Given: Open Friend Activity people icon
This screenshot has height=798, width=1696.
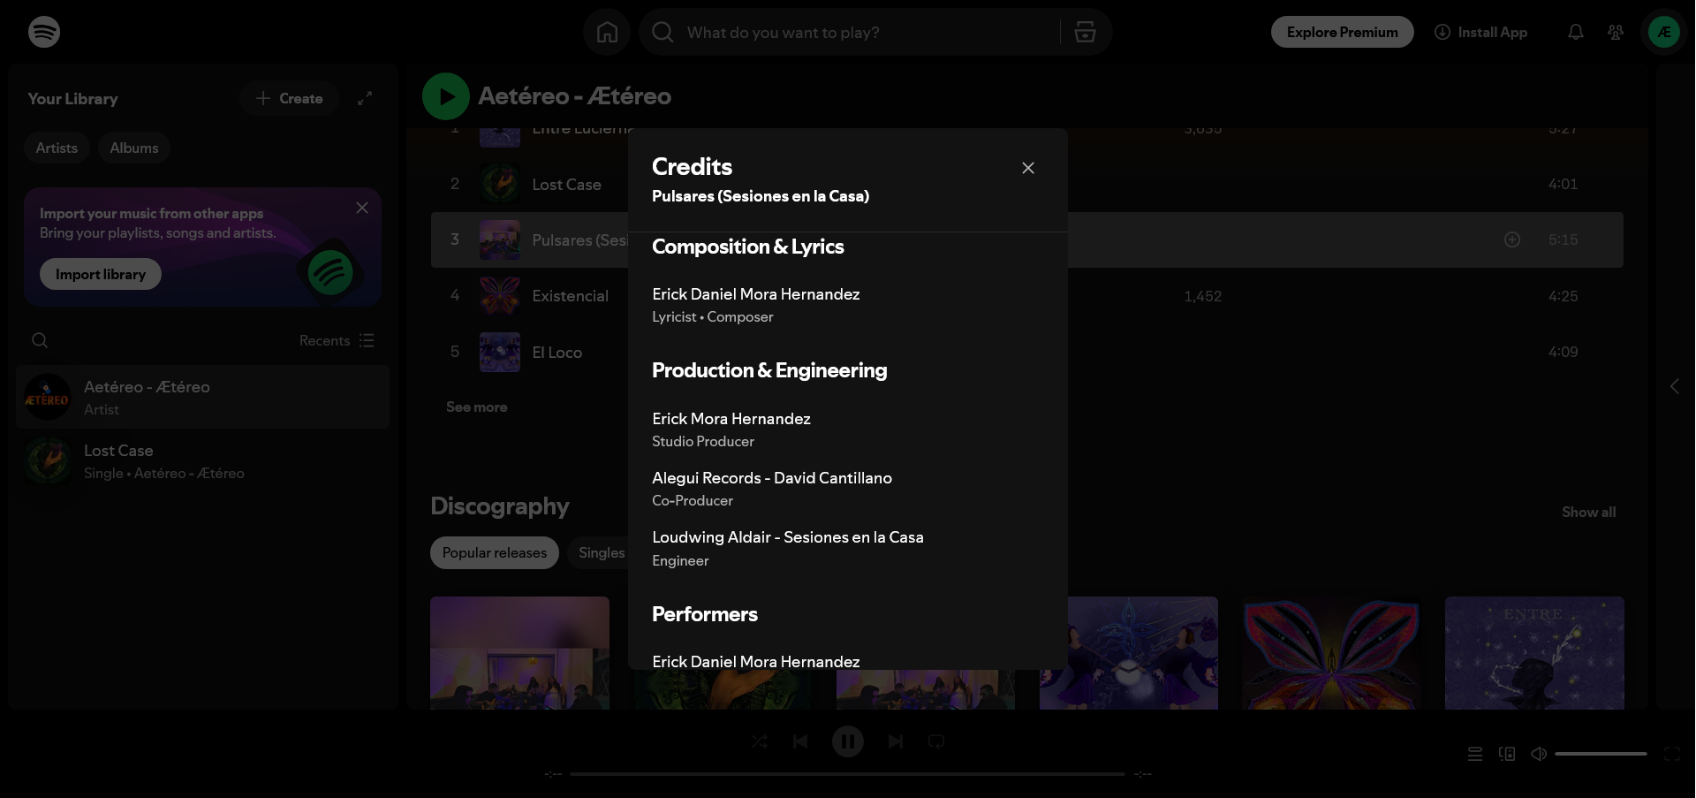Looking at the screenshot, I should coord(1615,32).
